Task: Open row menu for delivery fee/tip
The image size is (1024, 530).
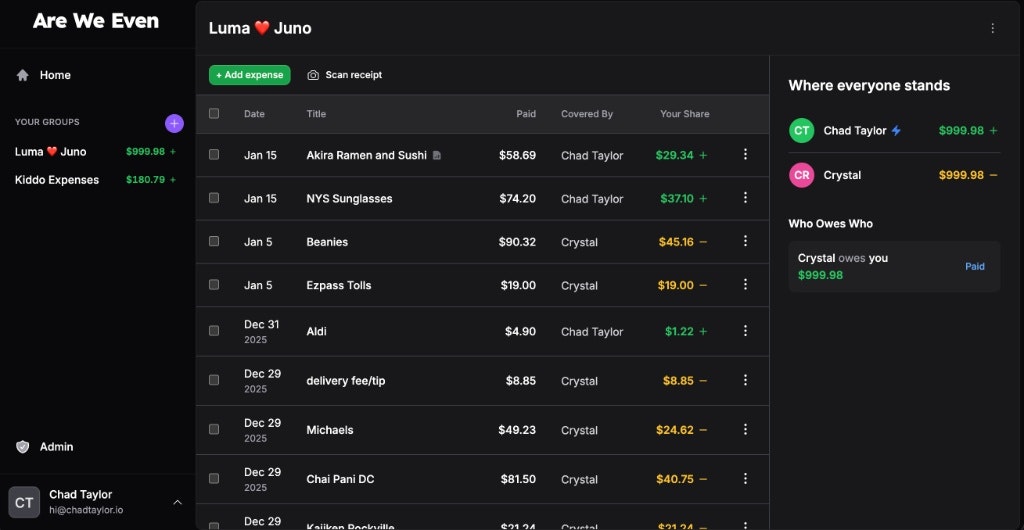Action: pos(745,379)
